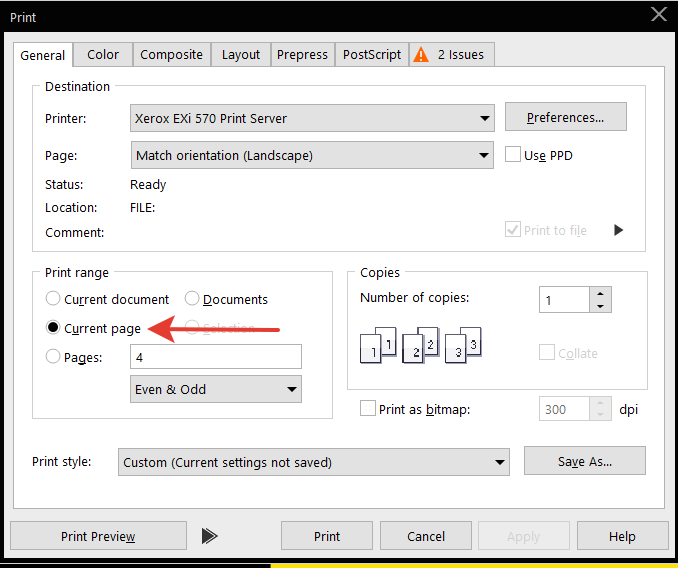Increase the number of copies
The image size is (678, 568).
pos(600,294)
